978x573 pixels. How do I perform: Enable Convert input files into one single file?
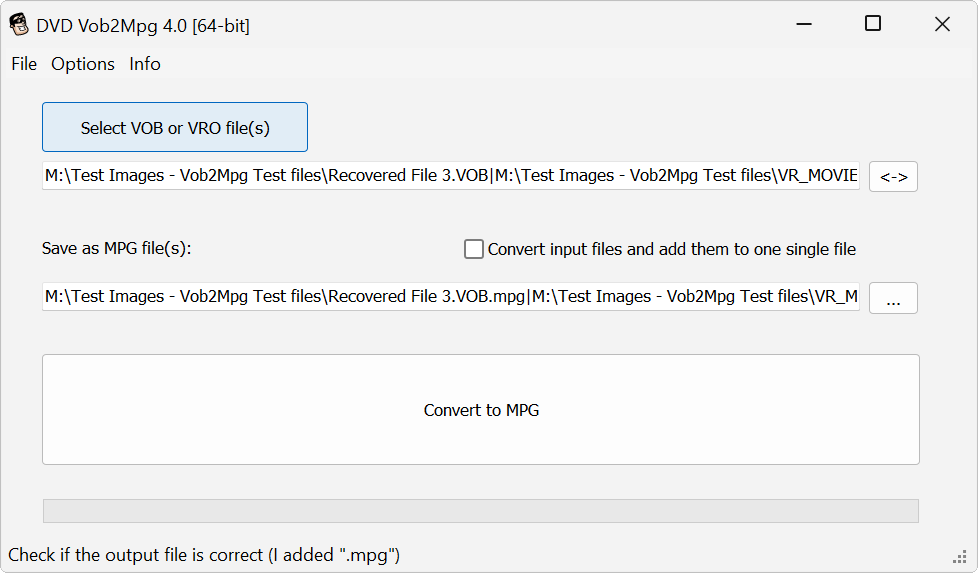click(x=474, y=249)
